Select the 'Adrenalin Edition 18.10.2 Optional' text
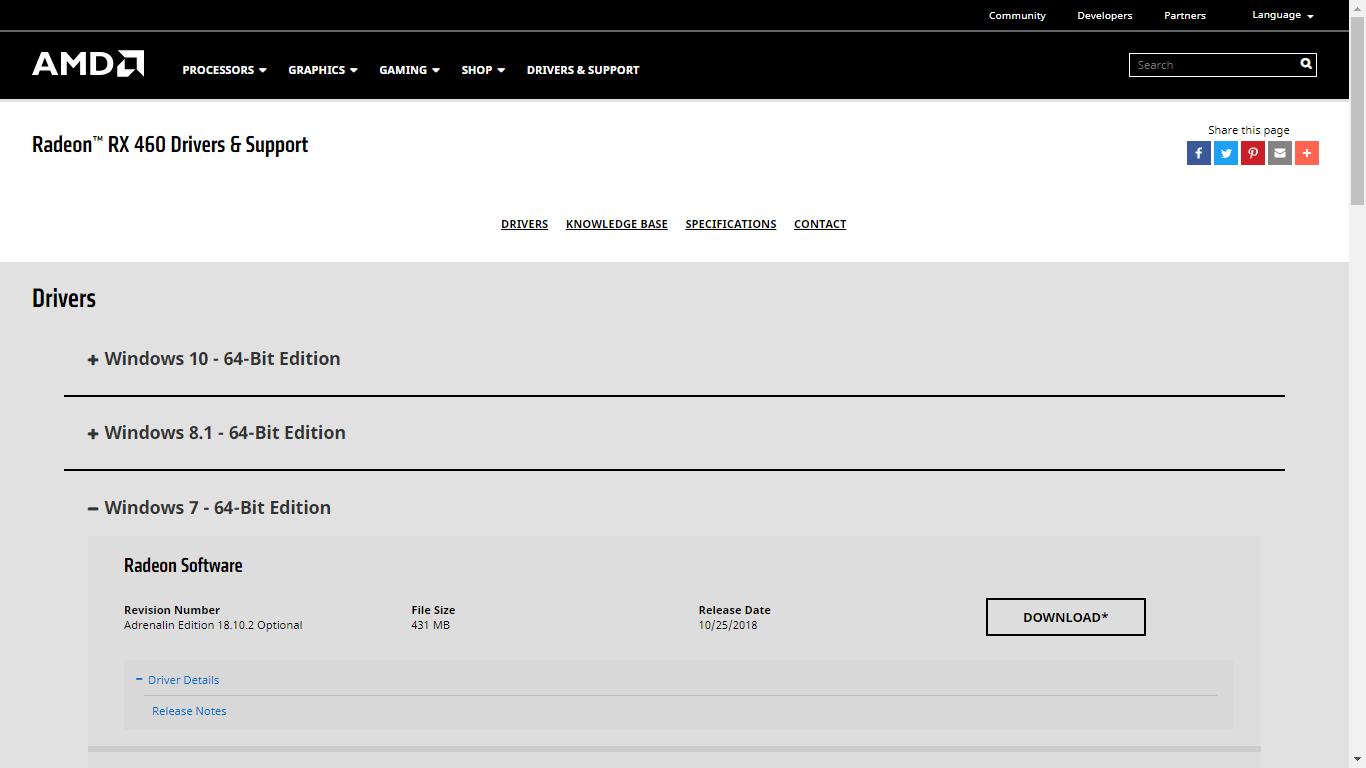This screenshot has height=768, width=1366. click(x=213, y=625)
